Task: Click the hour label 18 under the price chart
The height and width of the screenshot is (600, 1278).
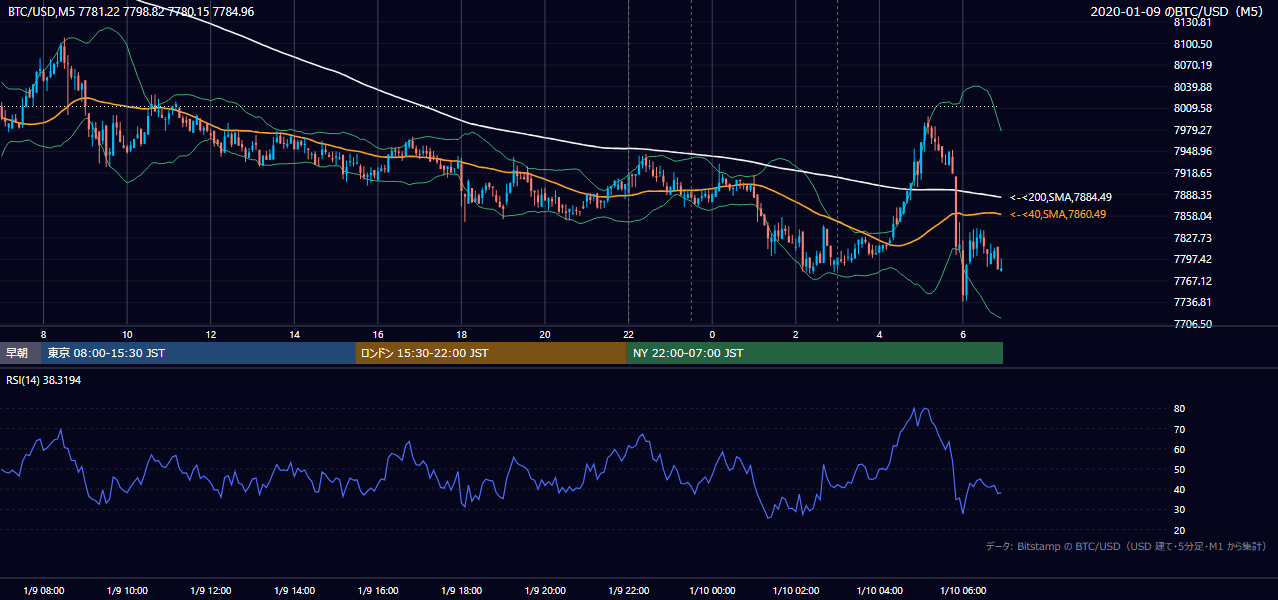Action: (x=461, y=334)
